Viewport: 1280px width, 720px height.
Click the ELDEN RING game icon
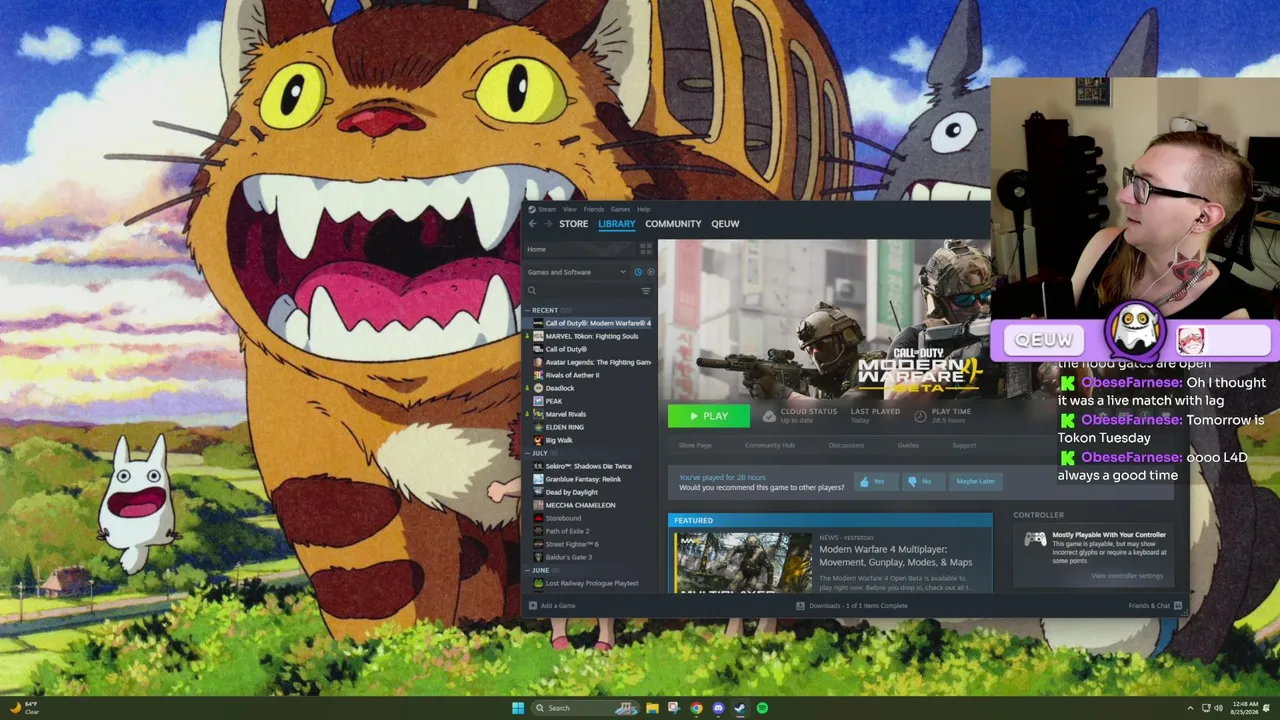[538, 427]
